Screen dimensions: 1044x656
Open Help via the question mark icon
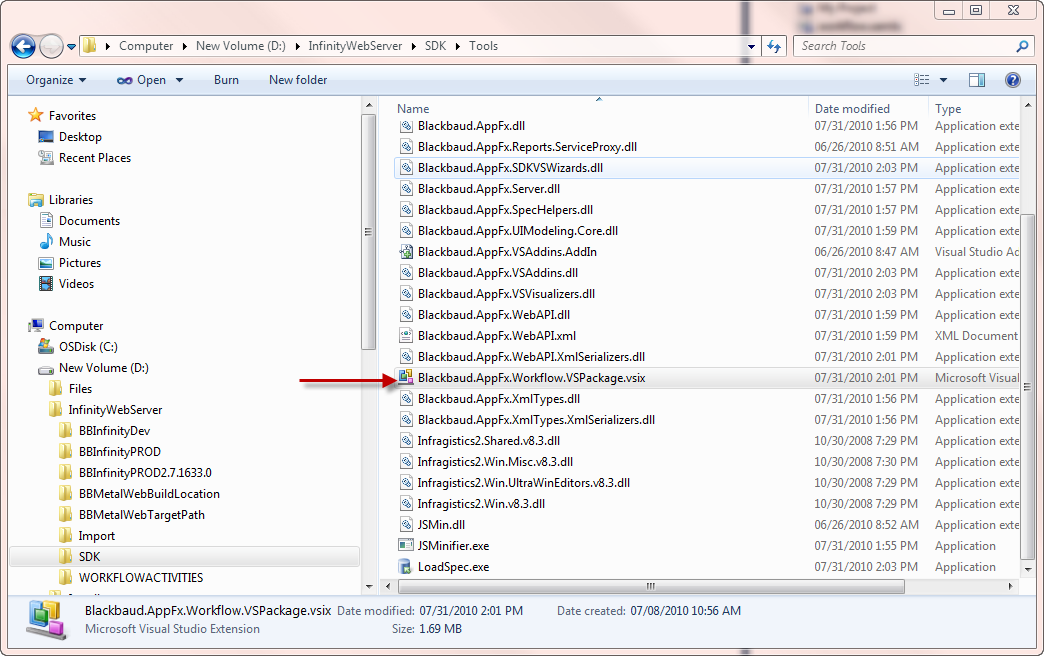click(1013, 80)
